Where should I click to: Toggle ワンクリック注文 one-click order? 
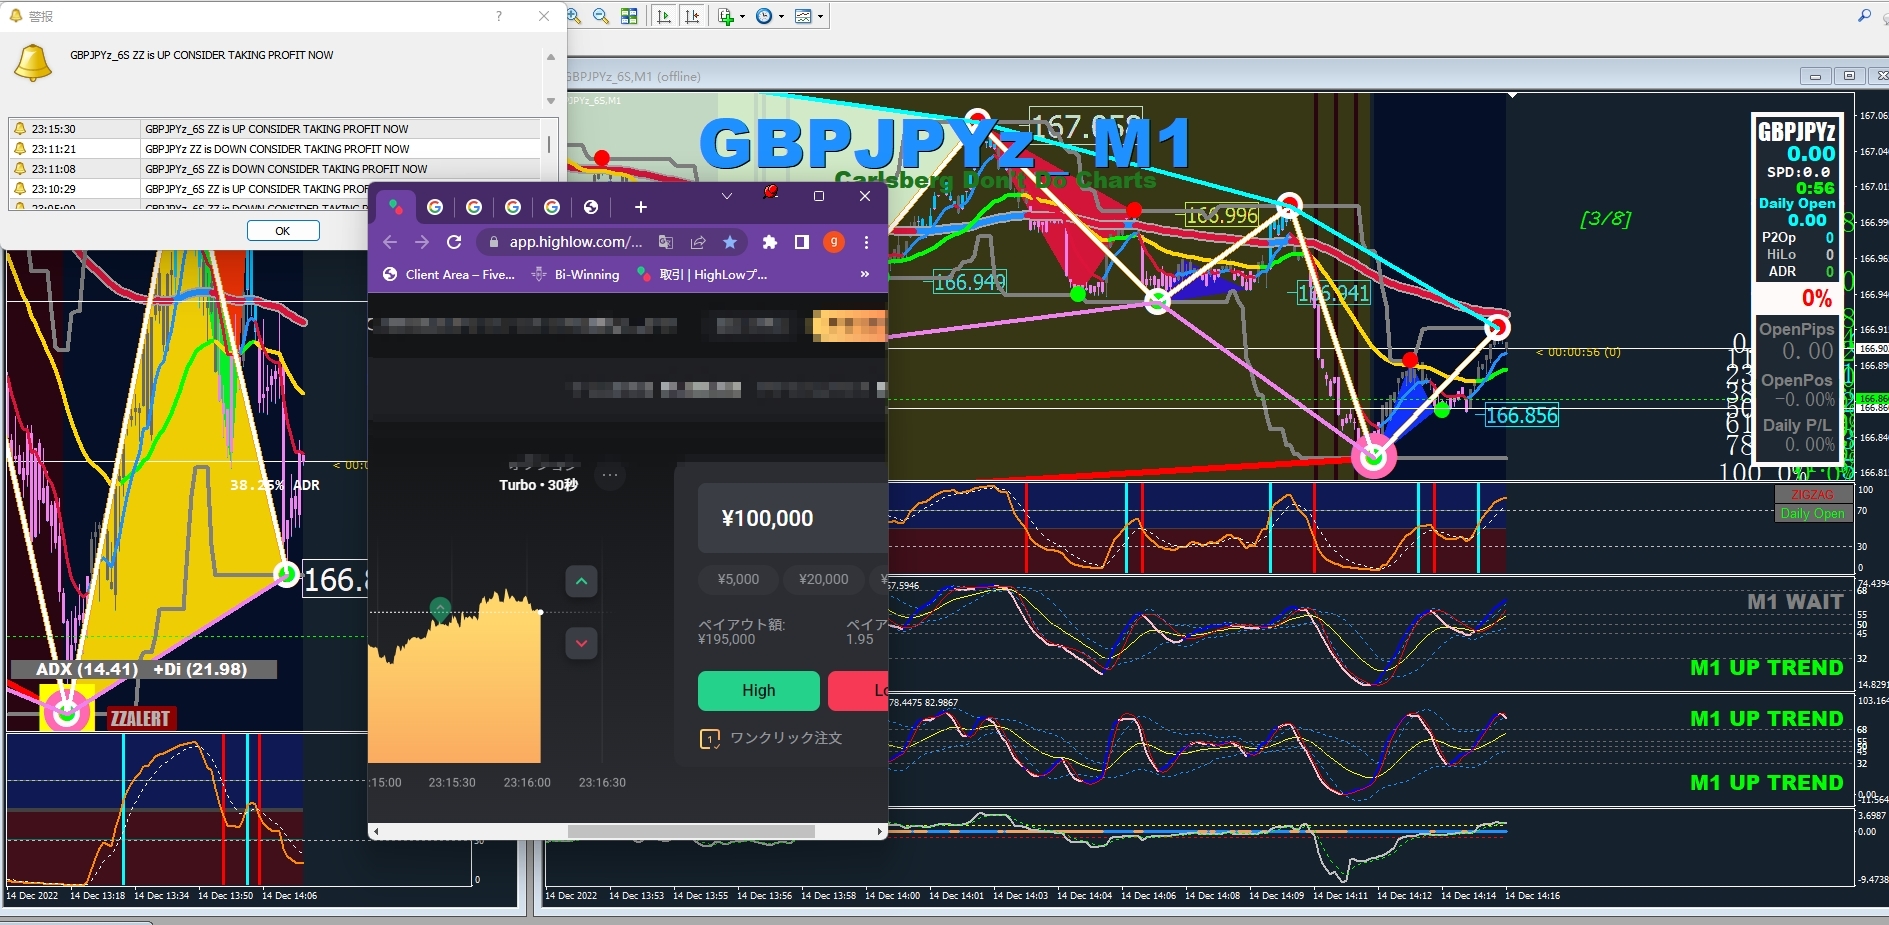coord(771,738)
